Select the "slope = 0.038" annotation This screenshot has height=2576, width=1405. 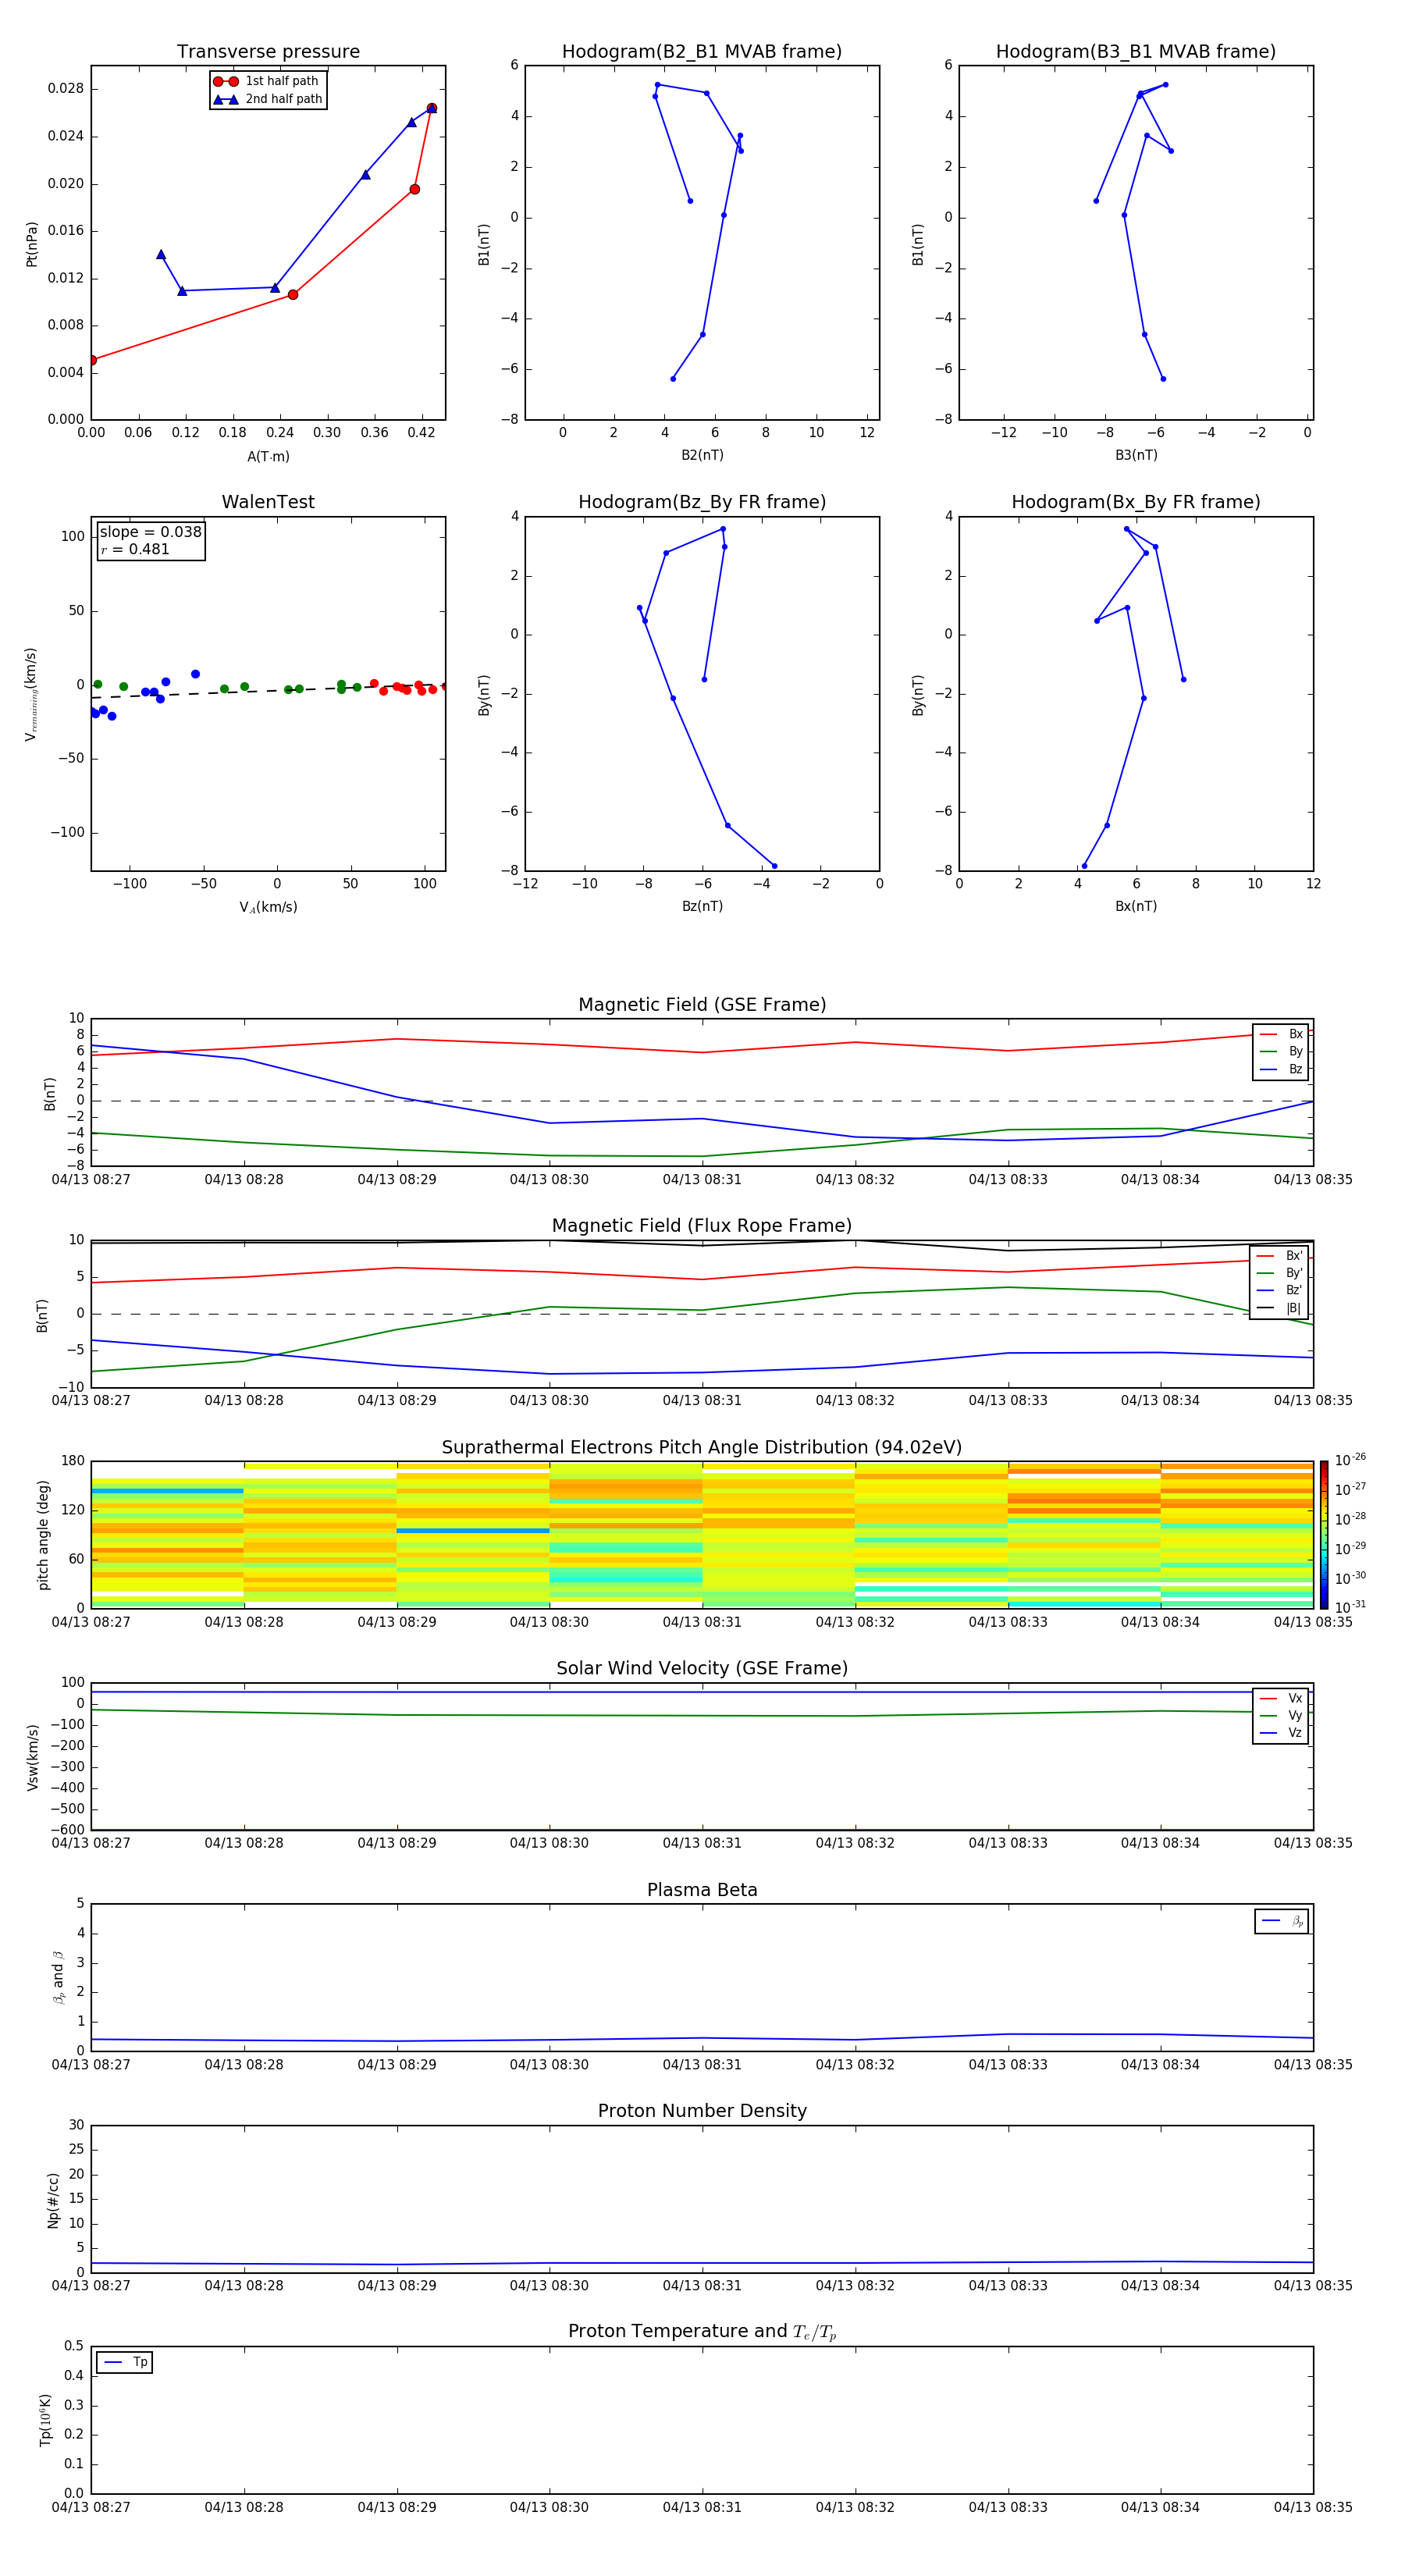point(151,532)
